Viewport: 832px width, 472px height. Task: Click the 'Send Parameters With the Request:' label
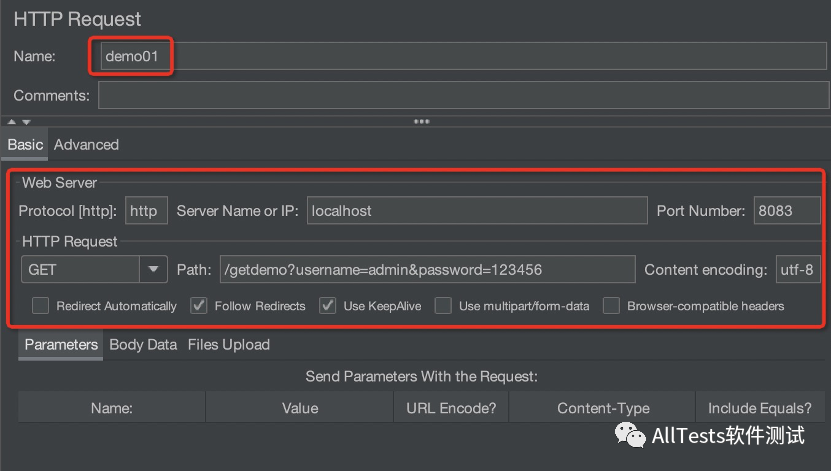pyautogui.click(x=421, y=377)
